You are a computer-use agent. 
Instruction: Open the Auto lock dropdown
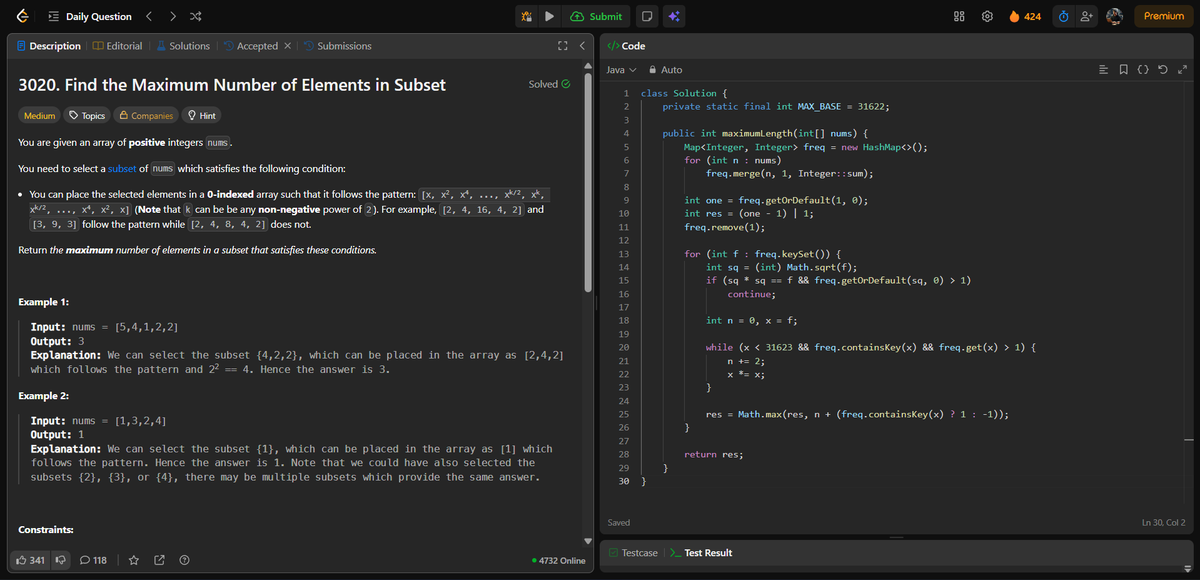[666, 70]
